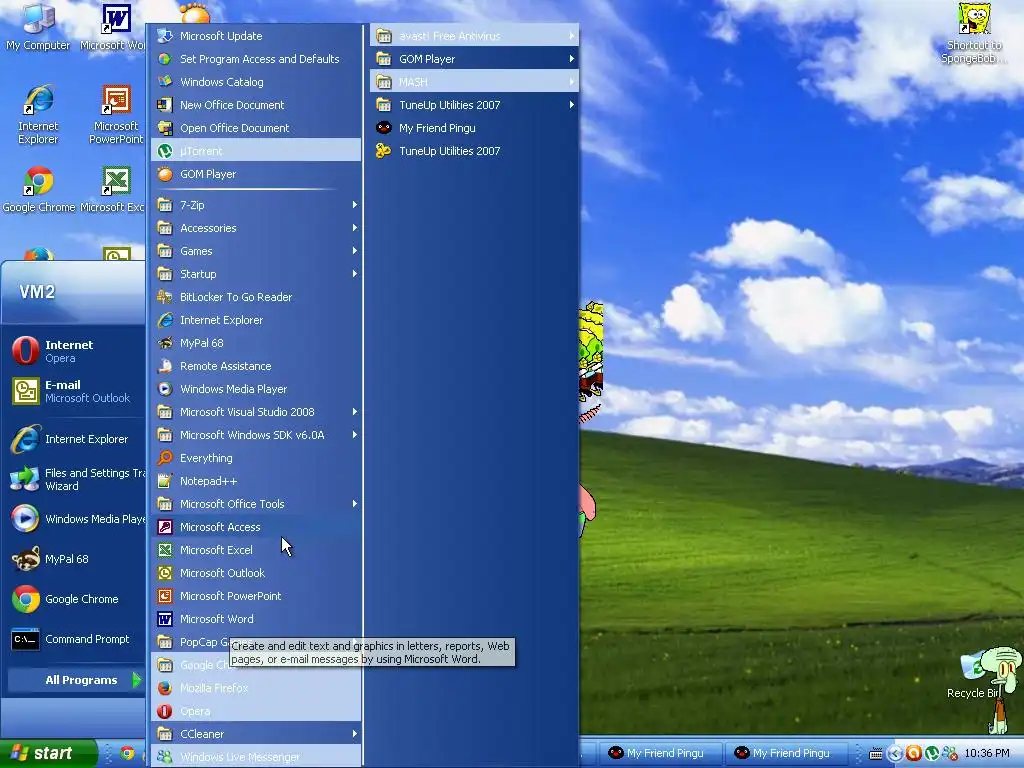Click the system clock showing 10:36 PM
The image size is (1024, 768).
click(987, 753)
